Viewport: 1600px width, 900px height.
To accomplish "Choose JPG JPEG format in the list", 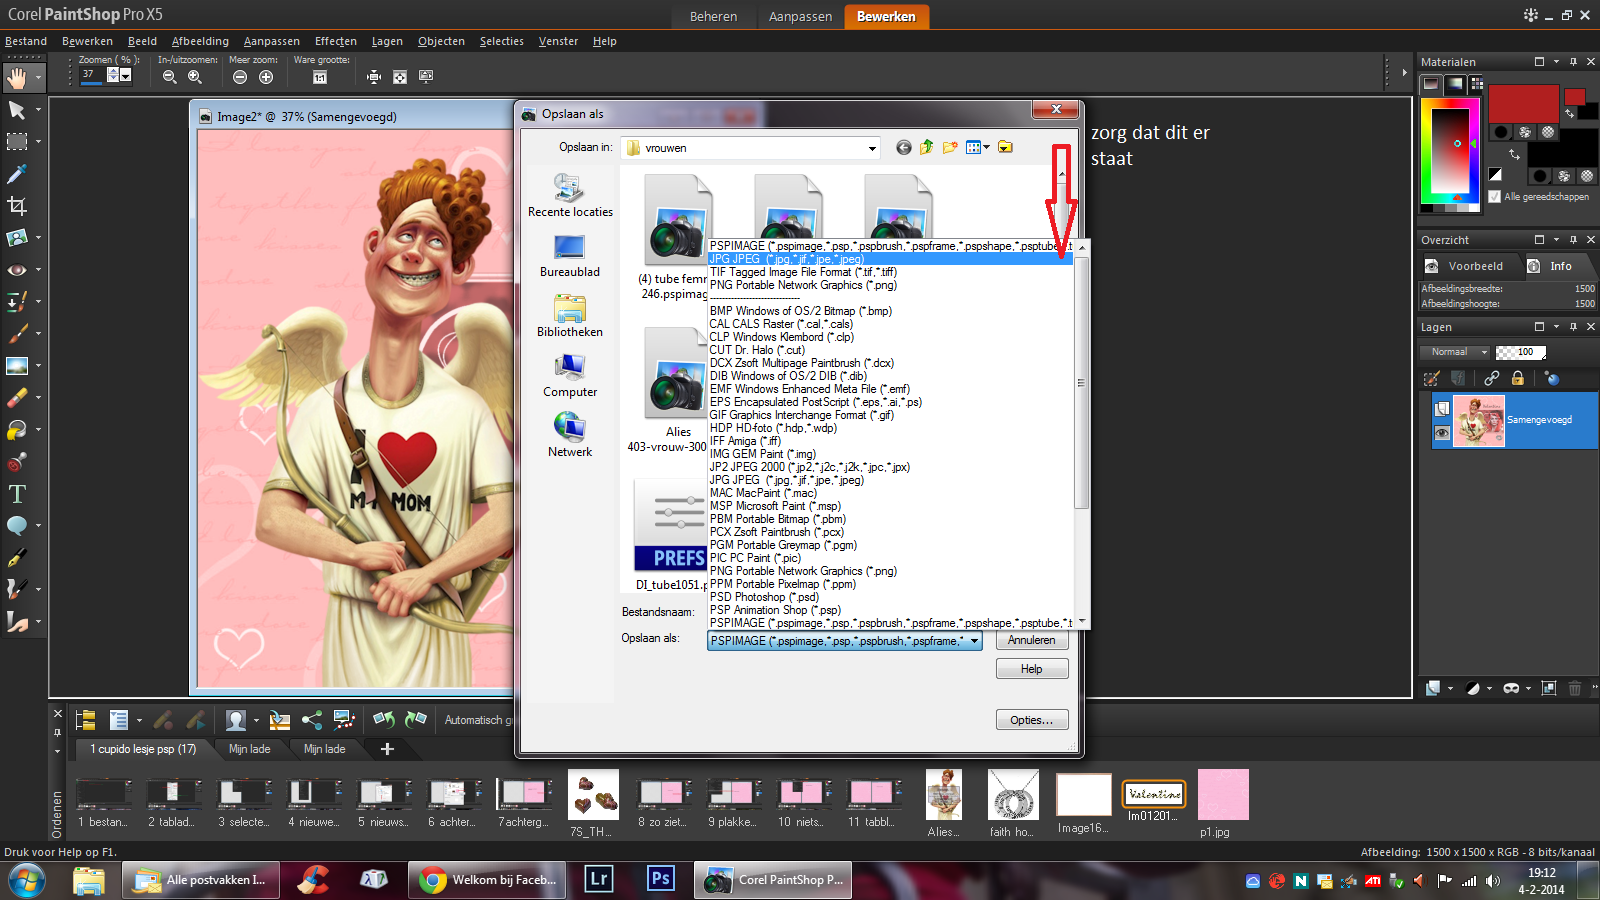I will [890, 259].
